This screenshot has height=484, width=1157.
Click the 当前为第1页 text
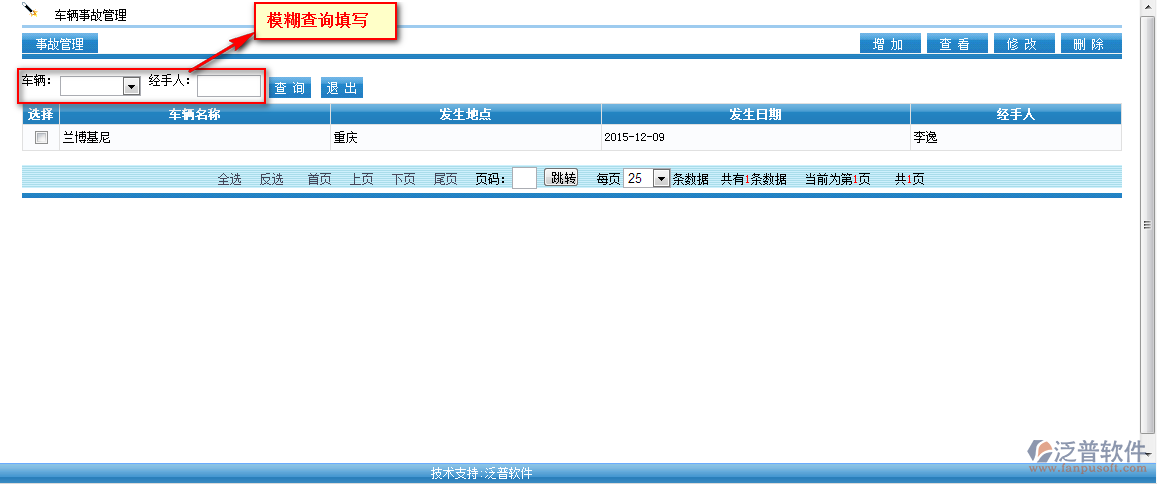click(x=837, y=179)
